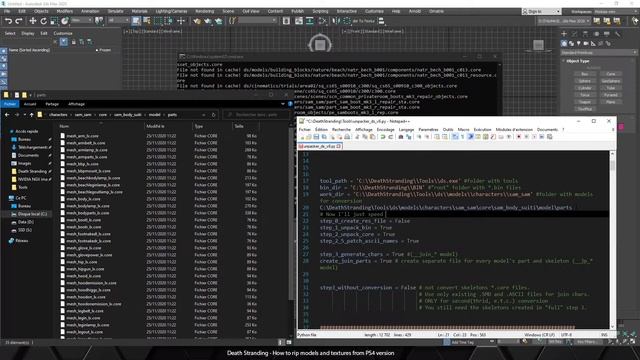The image size is (640, 360).
Task: Activate the Select and Scale tool
Action: [x=54, y=21]
